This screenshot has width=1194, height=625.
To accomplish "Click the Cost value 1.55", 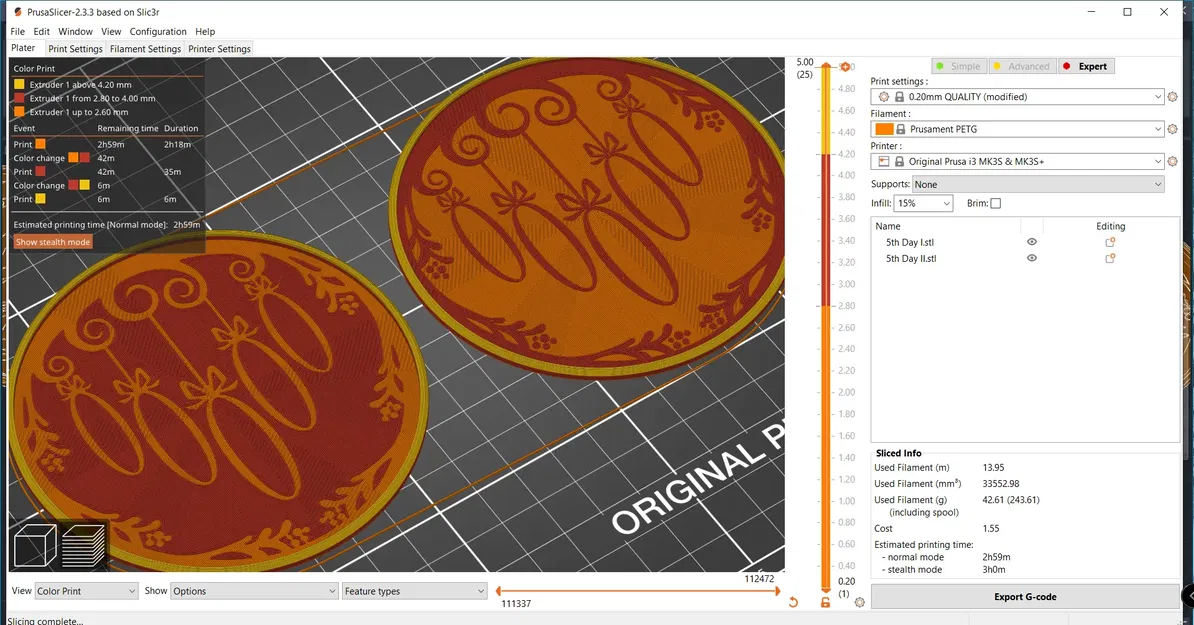I will [x=991, y=528].
